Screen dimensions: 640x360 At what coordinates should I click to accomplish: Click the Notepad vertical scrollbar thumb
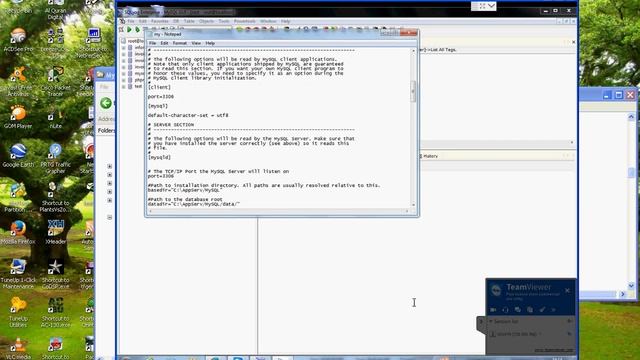click(x=413, y=92)
